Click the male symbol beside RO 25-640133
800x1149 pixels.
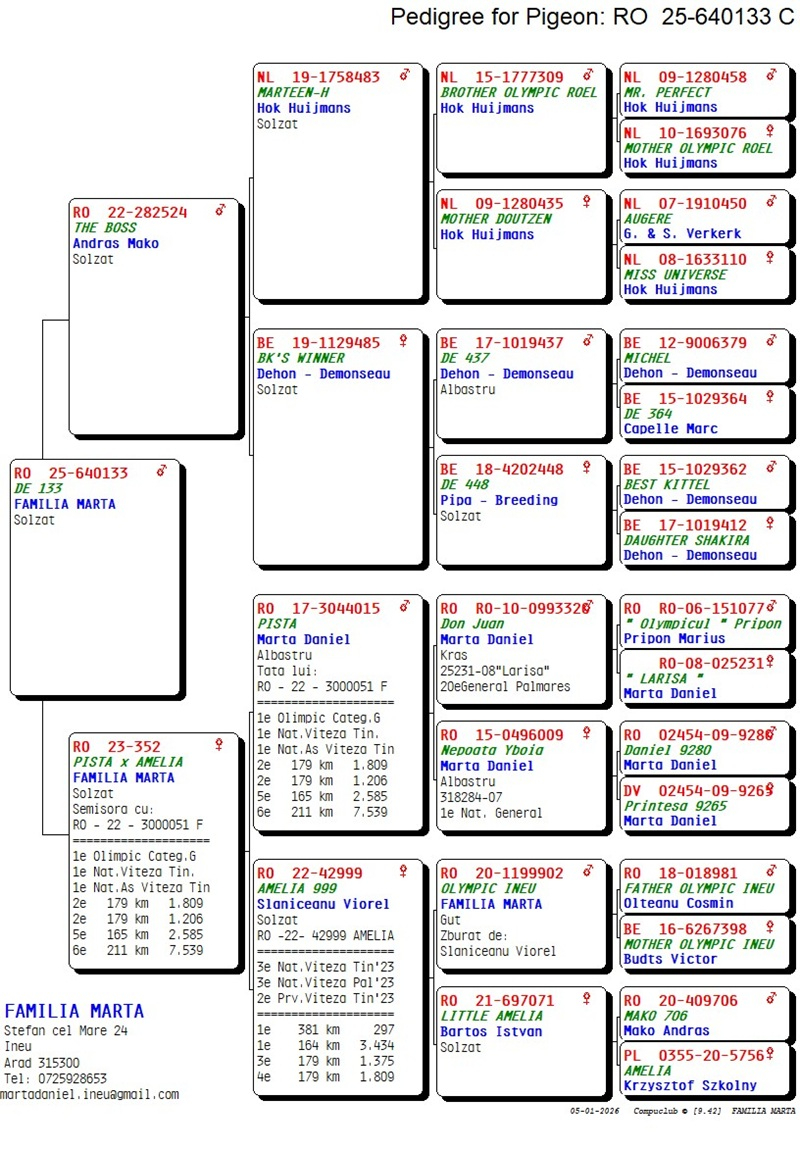(162, 471)
